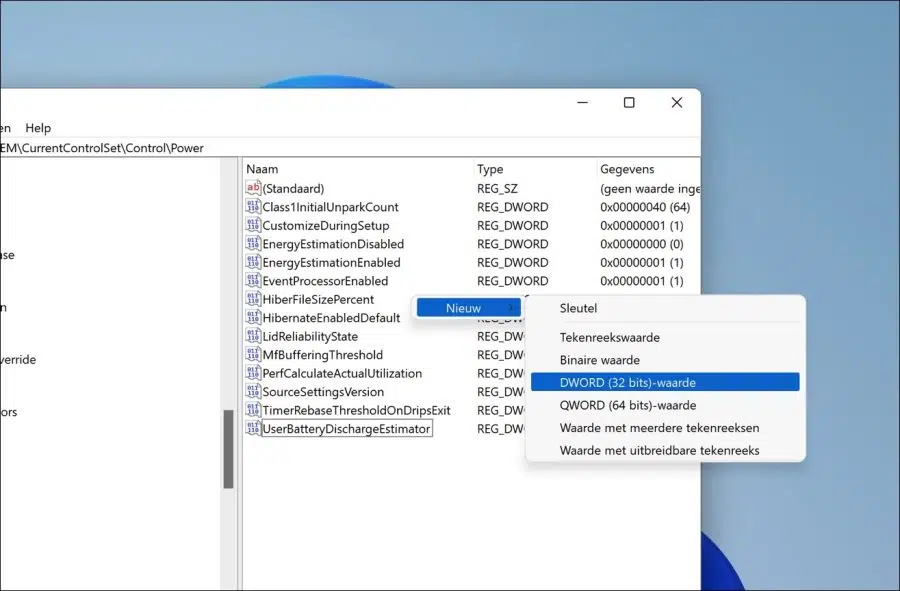This screenshot has width=900, height=591.
Task: Click the SourceSettingsVersion DWORD icon
Action: point(253,391)
